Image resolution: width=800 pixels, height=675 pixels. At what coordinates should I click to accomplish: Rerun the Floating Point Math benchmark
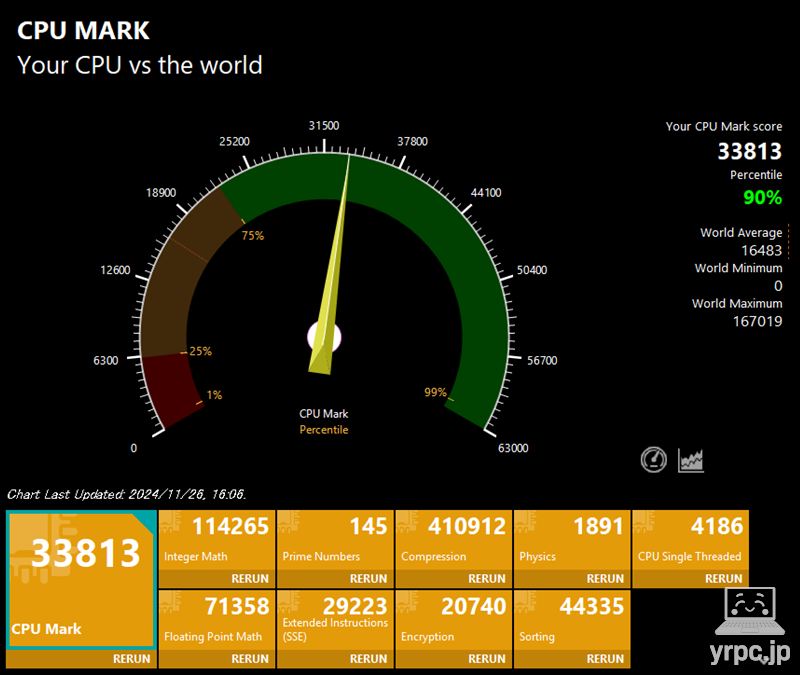point(250,659)
